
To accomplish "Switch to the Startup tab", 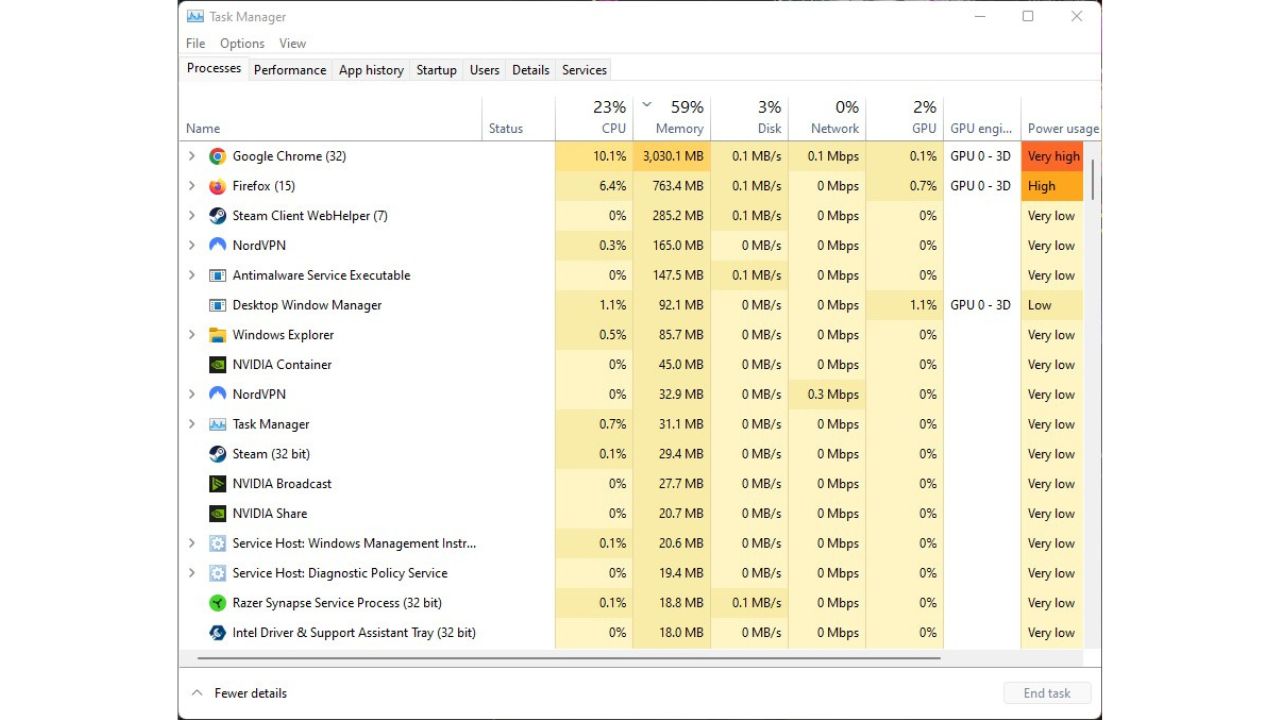I will tap(436, 70).
